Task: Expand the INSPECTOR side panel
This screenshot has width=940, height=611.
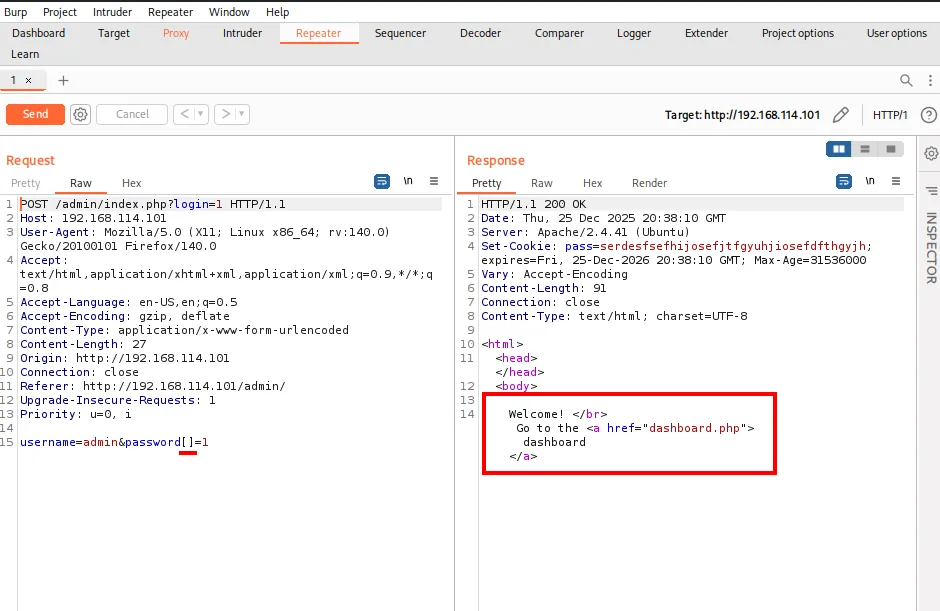Action: [x=931, y=247]
